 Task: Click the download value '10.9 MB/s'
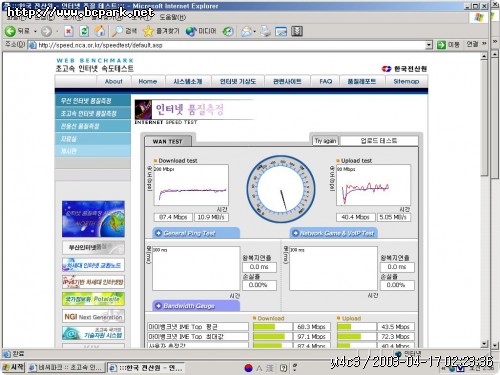click(x=211, y=217)
